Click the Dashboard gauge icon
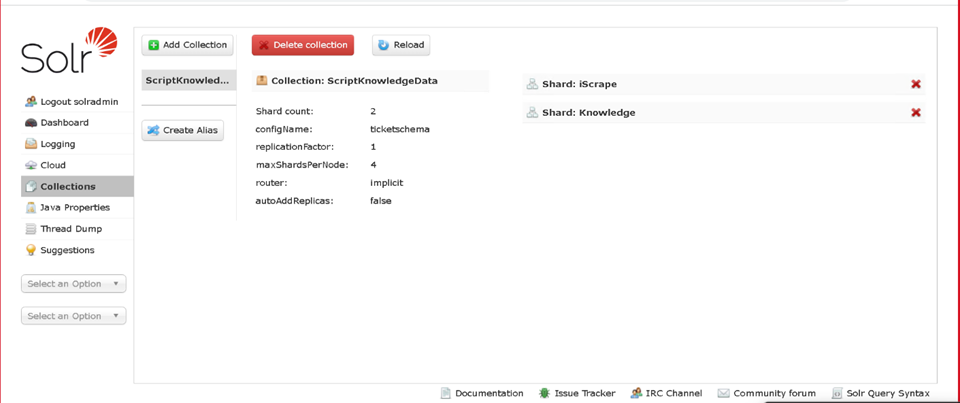Viewport: 960px width, 403px height. point(31,122)
